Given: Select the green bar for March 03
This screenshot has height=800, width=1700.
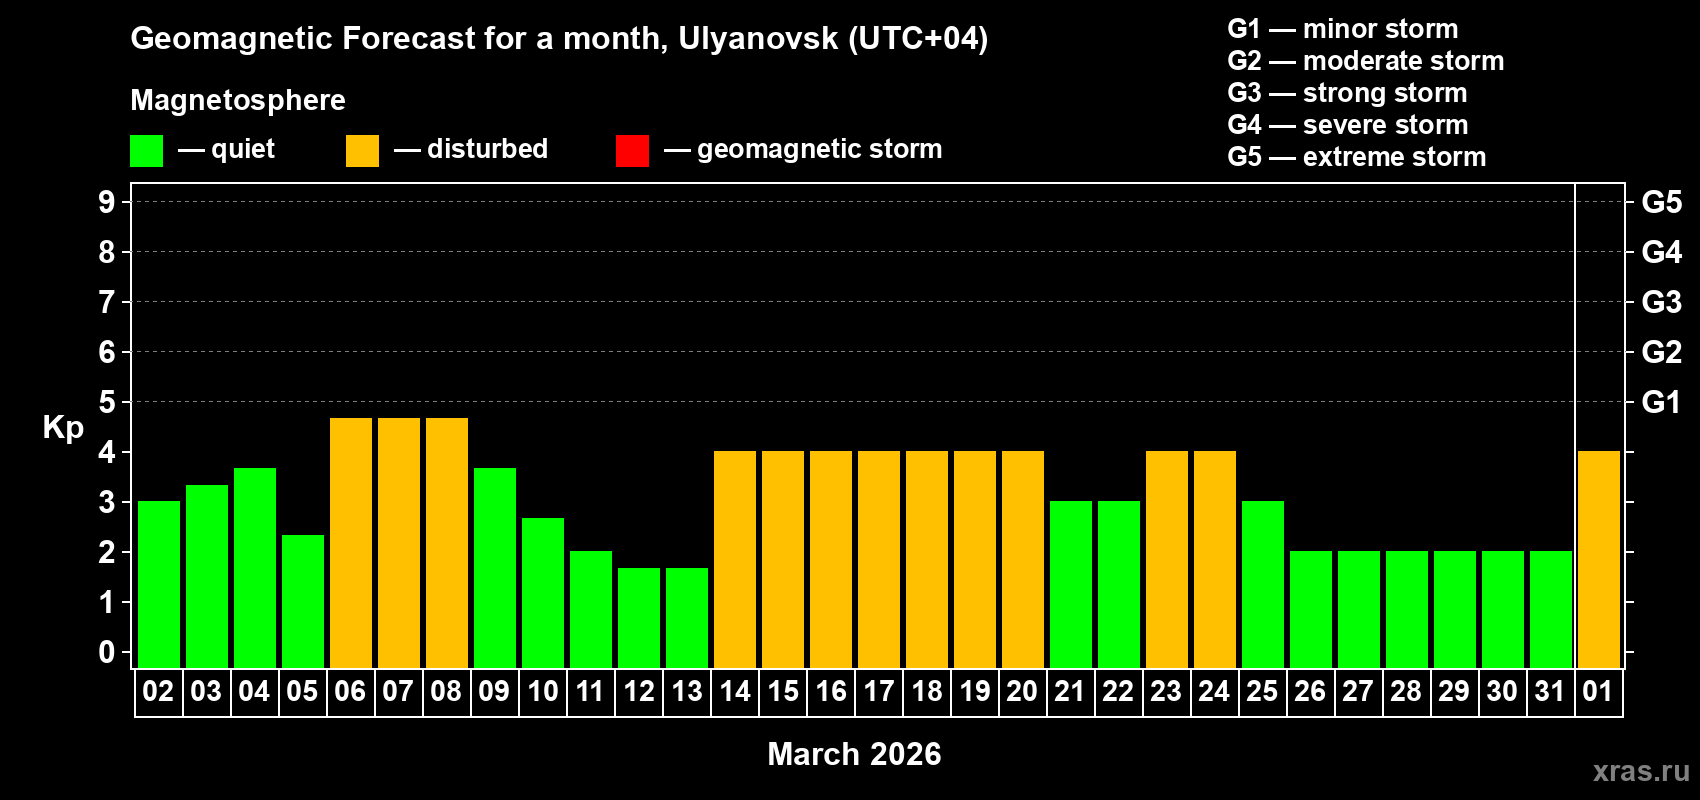Looking at the screenshot, I should [x=207, y=577].
